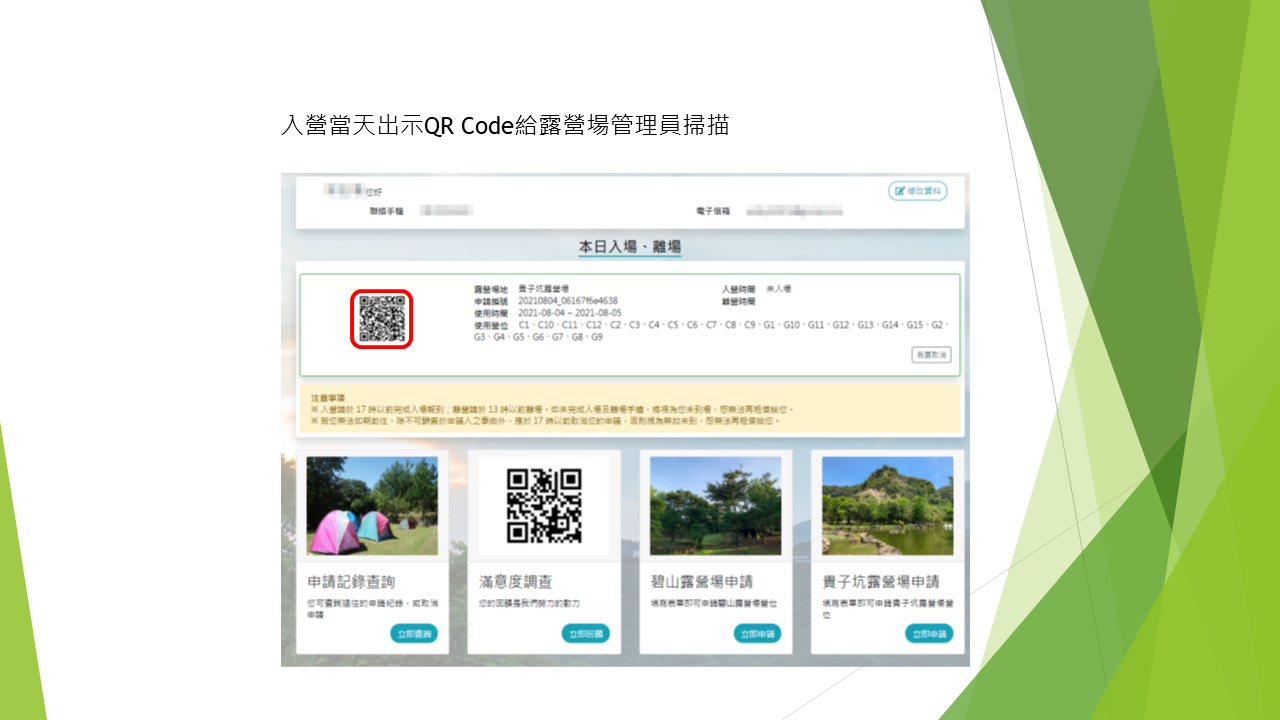
Task: Click 立即申請 under 碧山露營場申請
Action: tap(758, 633)
